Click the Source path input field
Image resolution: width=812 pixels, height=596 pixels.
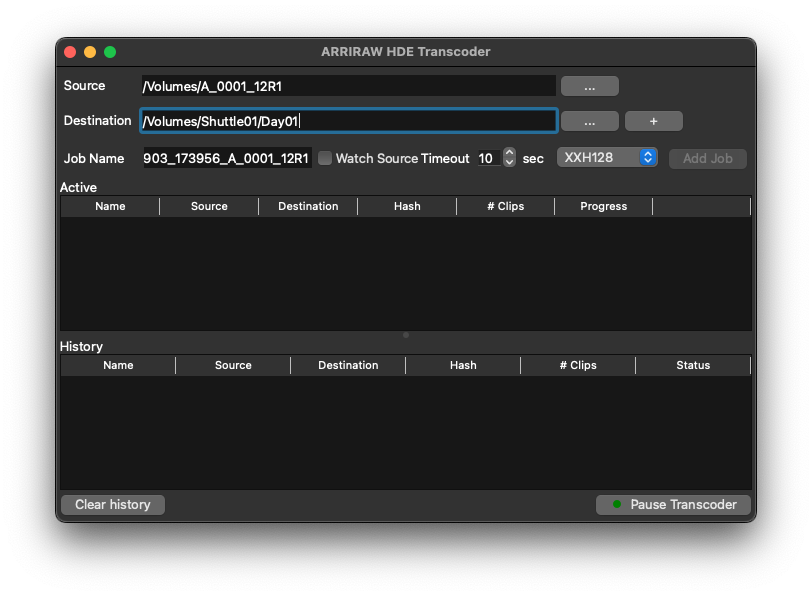coord(347,87)
